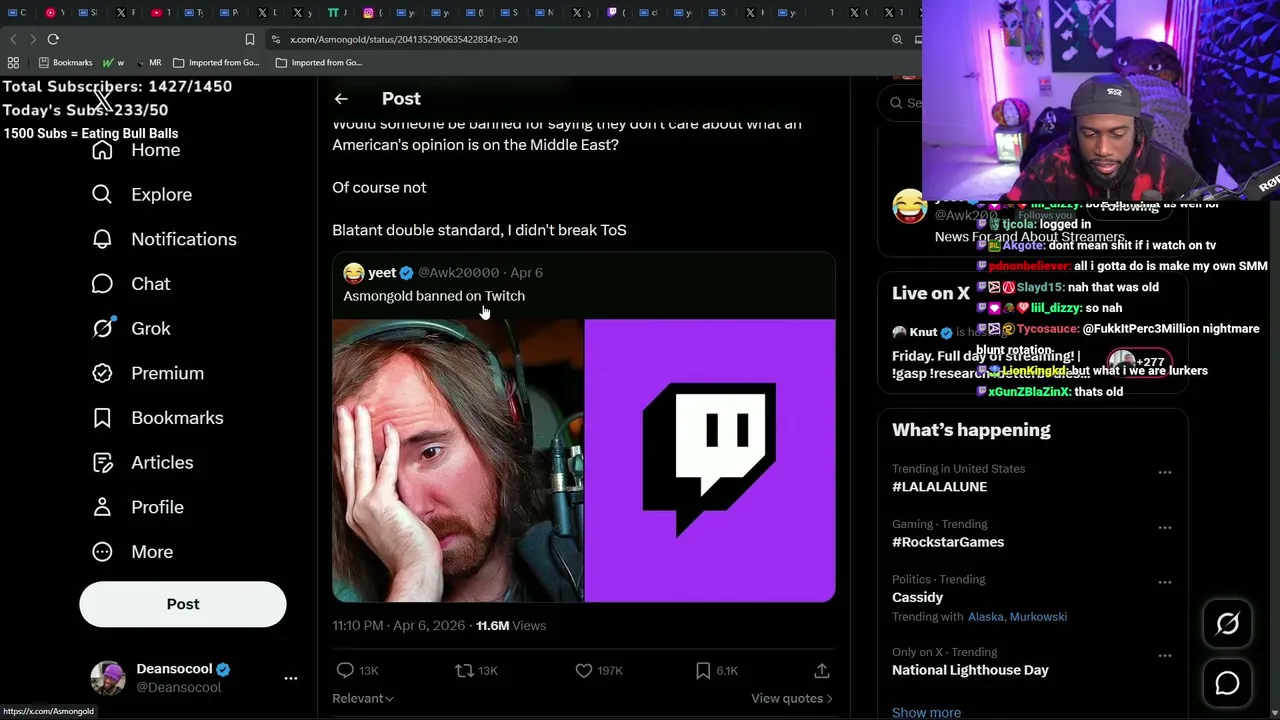Image resolution: width=1280 pixels, height=720 pixels.
Task: Click the share icon under the post
Action: (x=821, y=670)
